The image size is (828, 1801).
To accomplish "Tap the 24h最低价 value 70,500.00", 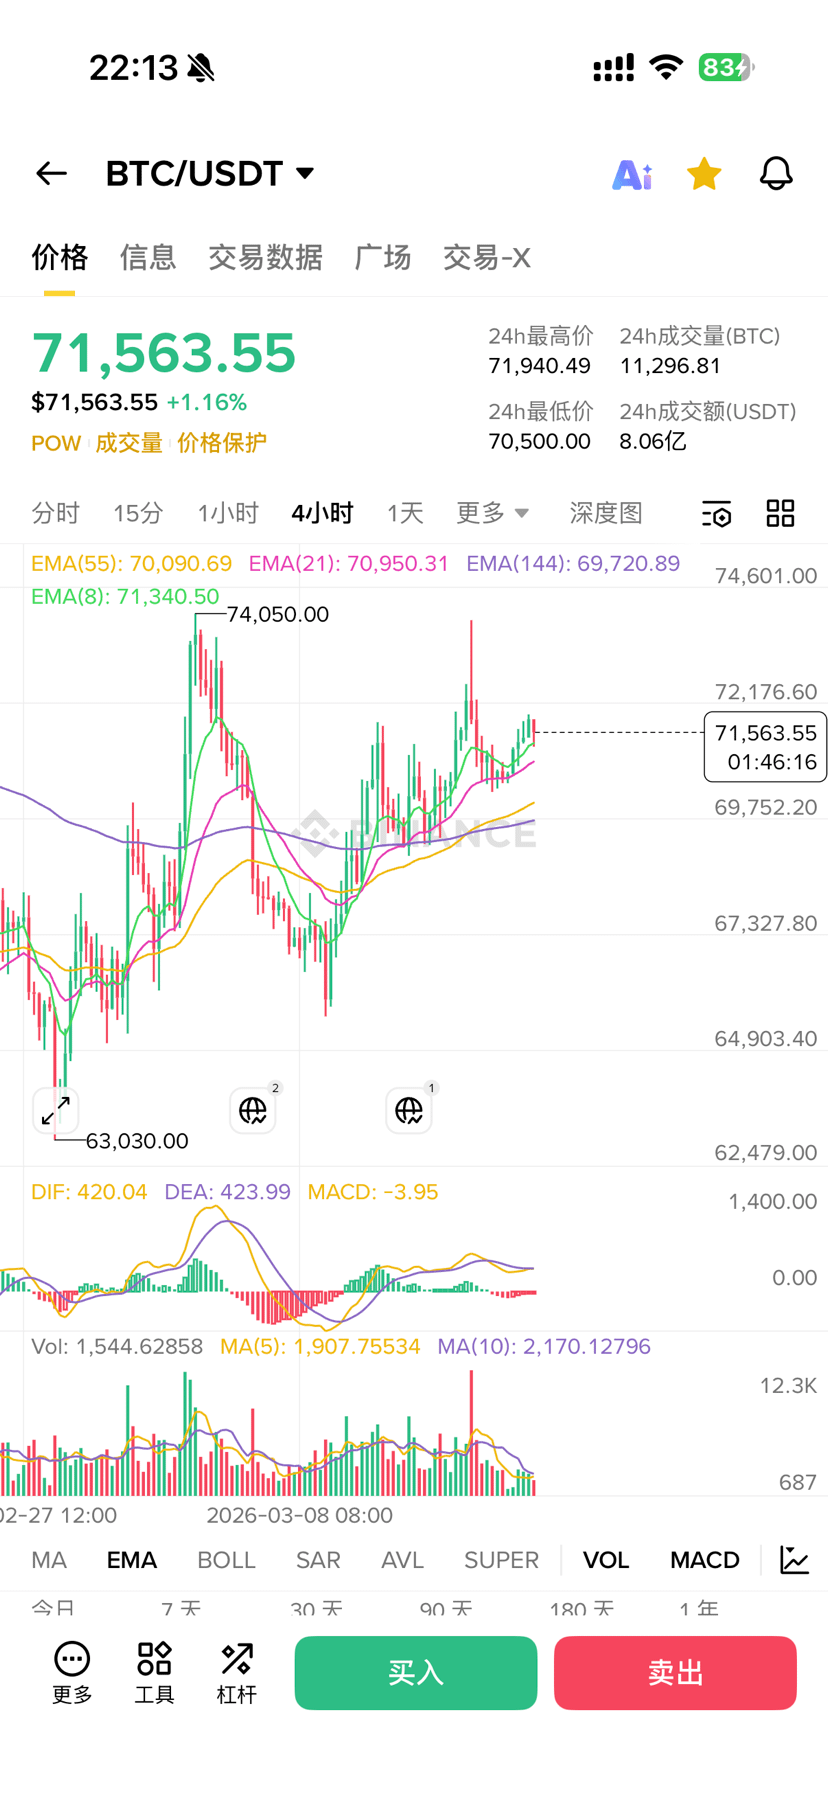I will pos(539,442).
